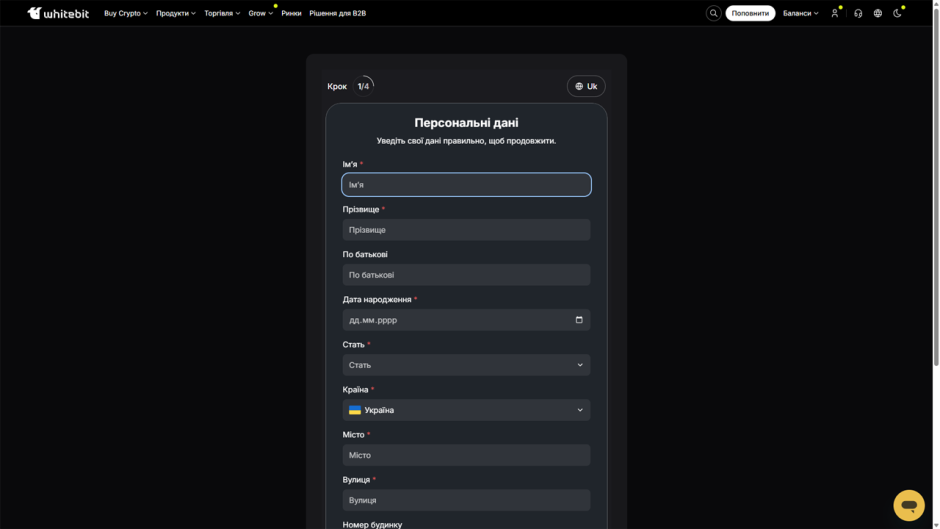Open the globe language icon in header
This screenshot has height=529, width=940.
878,13
